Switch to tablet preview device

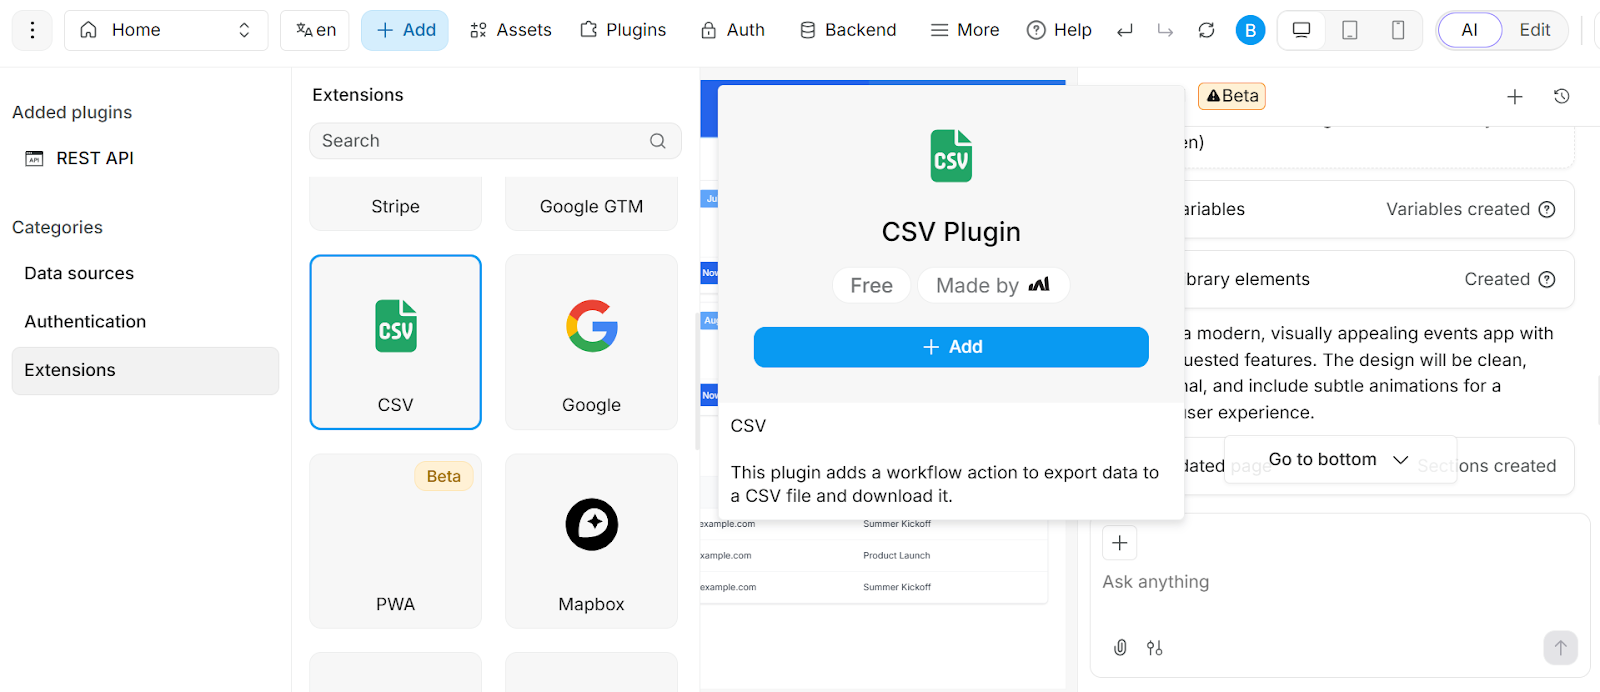1350,30
